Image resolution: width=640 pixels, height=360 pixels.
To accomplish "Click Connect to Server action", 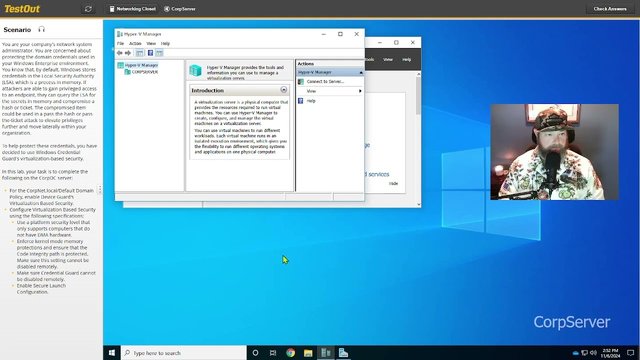I will point(325,82).
